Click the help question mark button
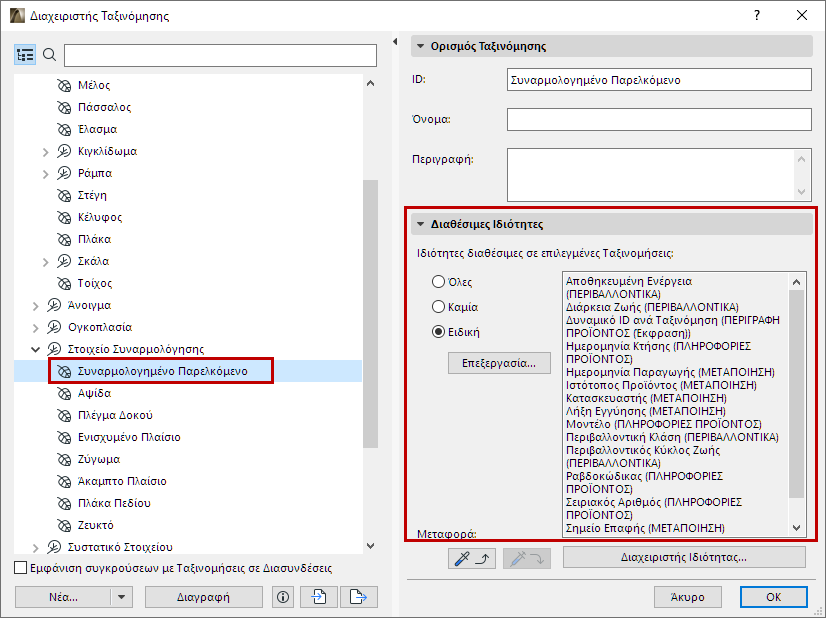 click(x=756, y=15)
